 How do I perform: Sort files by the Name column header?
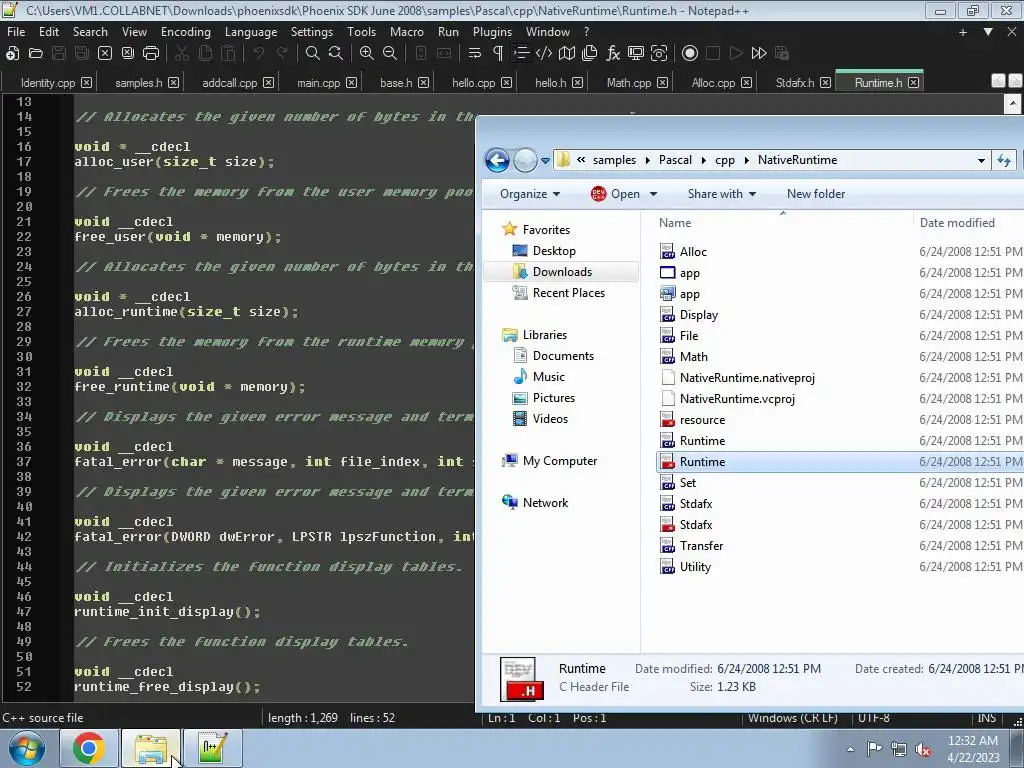point(782,223)
